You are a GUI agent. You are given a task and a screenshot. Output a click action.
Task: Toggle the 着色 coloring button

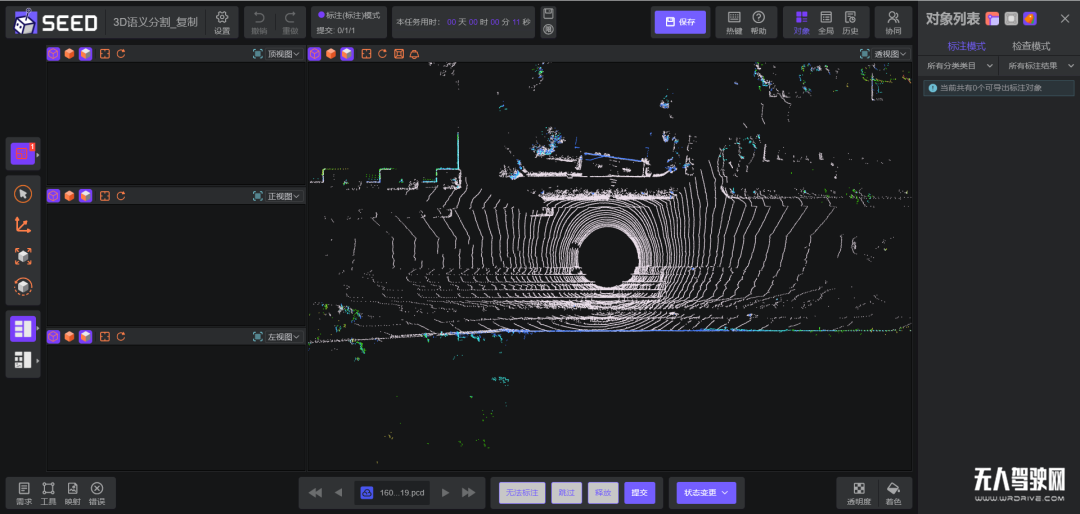click(x=893, y=493)
